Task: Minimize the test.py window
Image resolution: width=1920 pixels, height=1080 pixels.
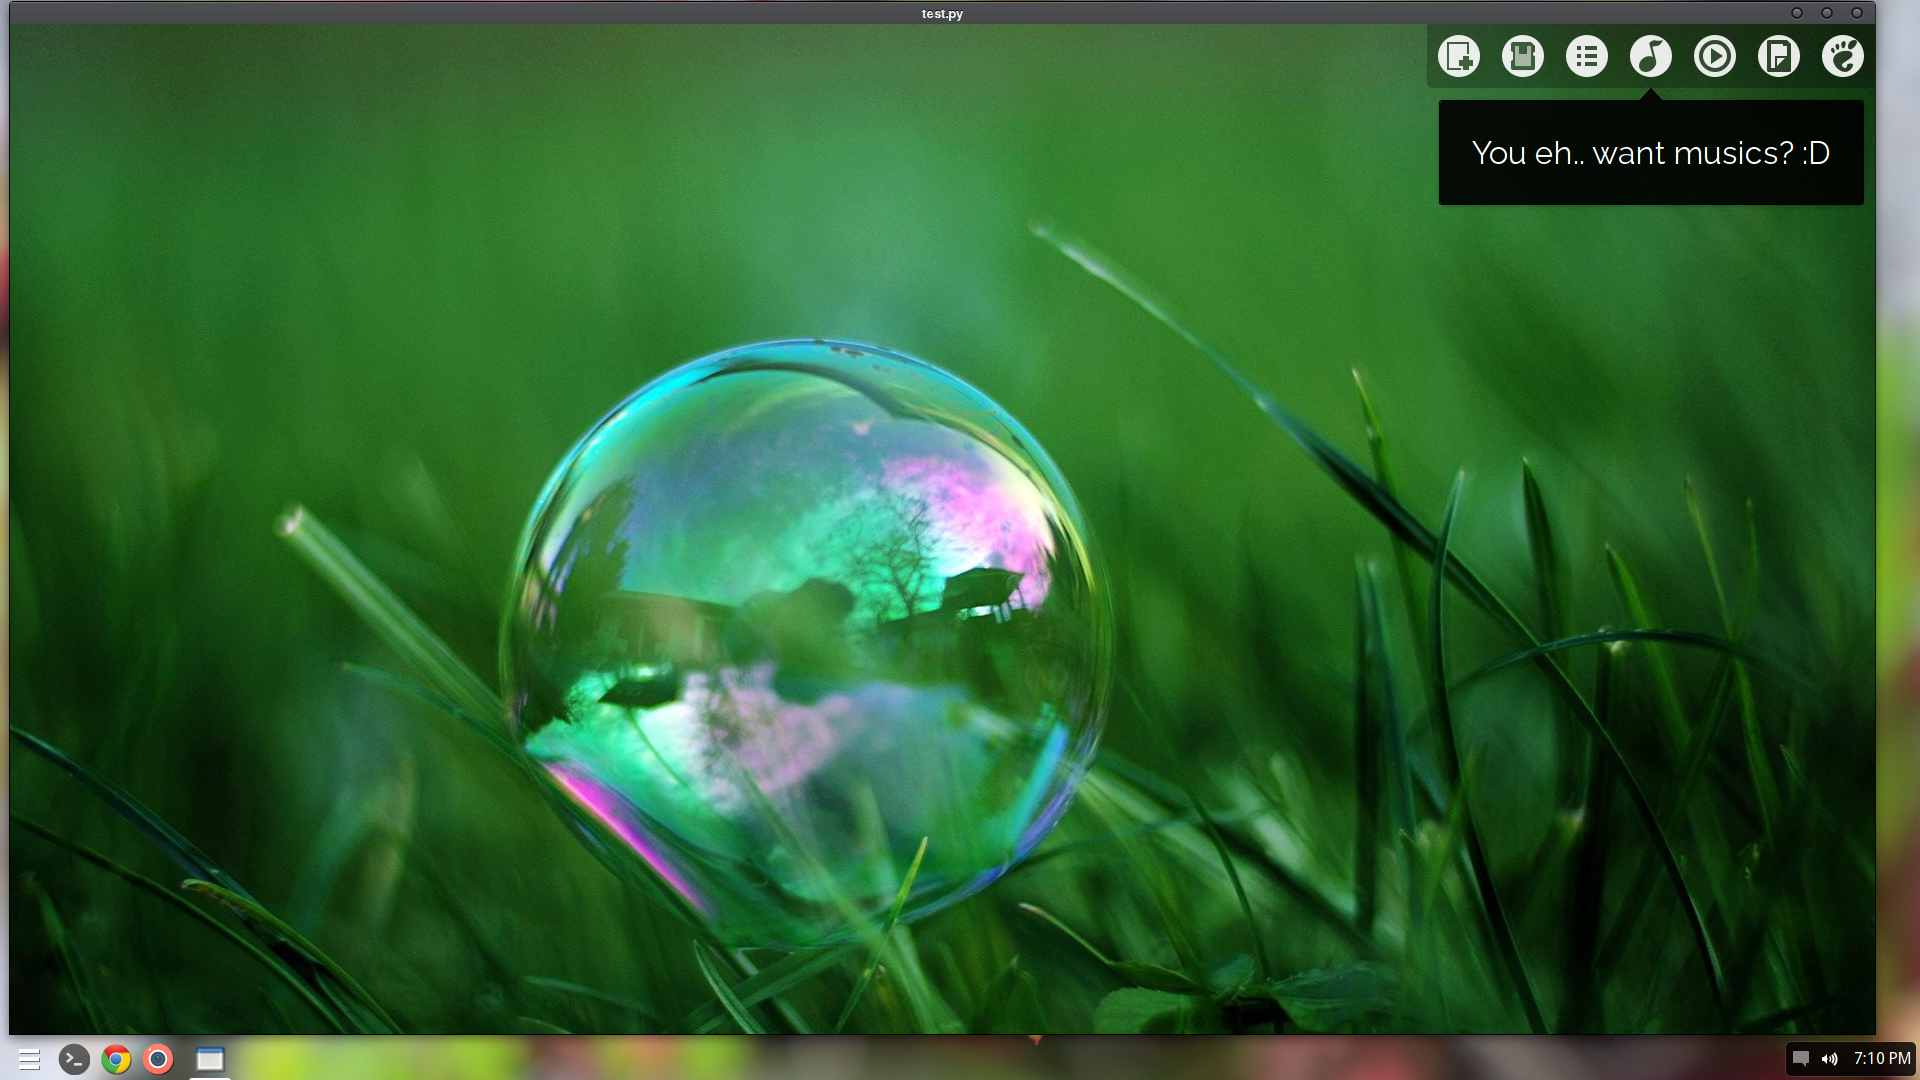Action: [x=1797, y=13]
